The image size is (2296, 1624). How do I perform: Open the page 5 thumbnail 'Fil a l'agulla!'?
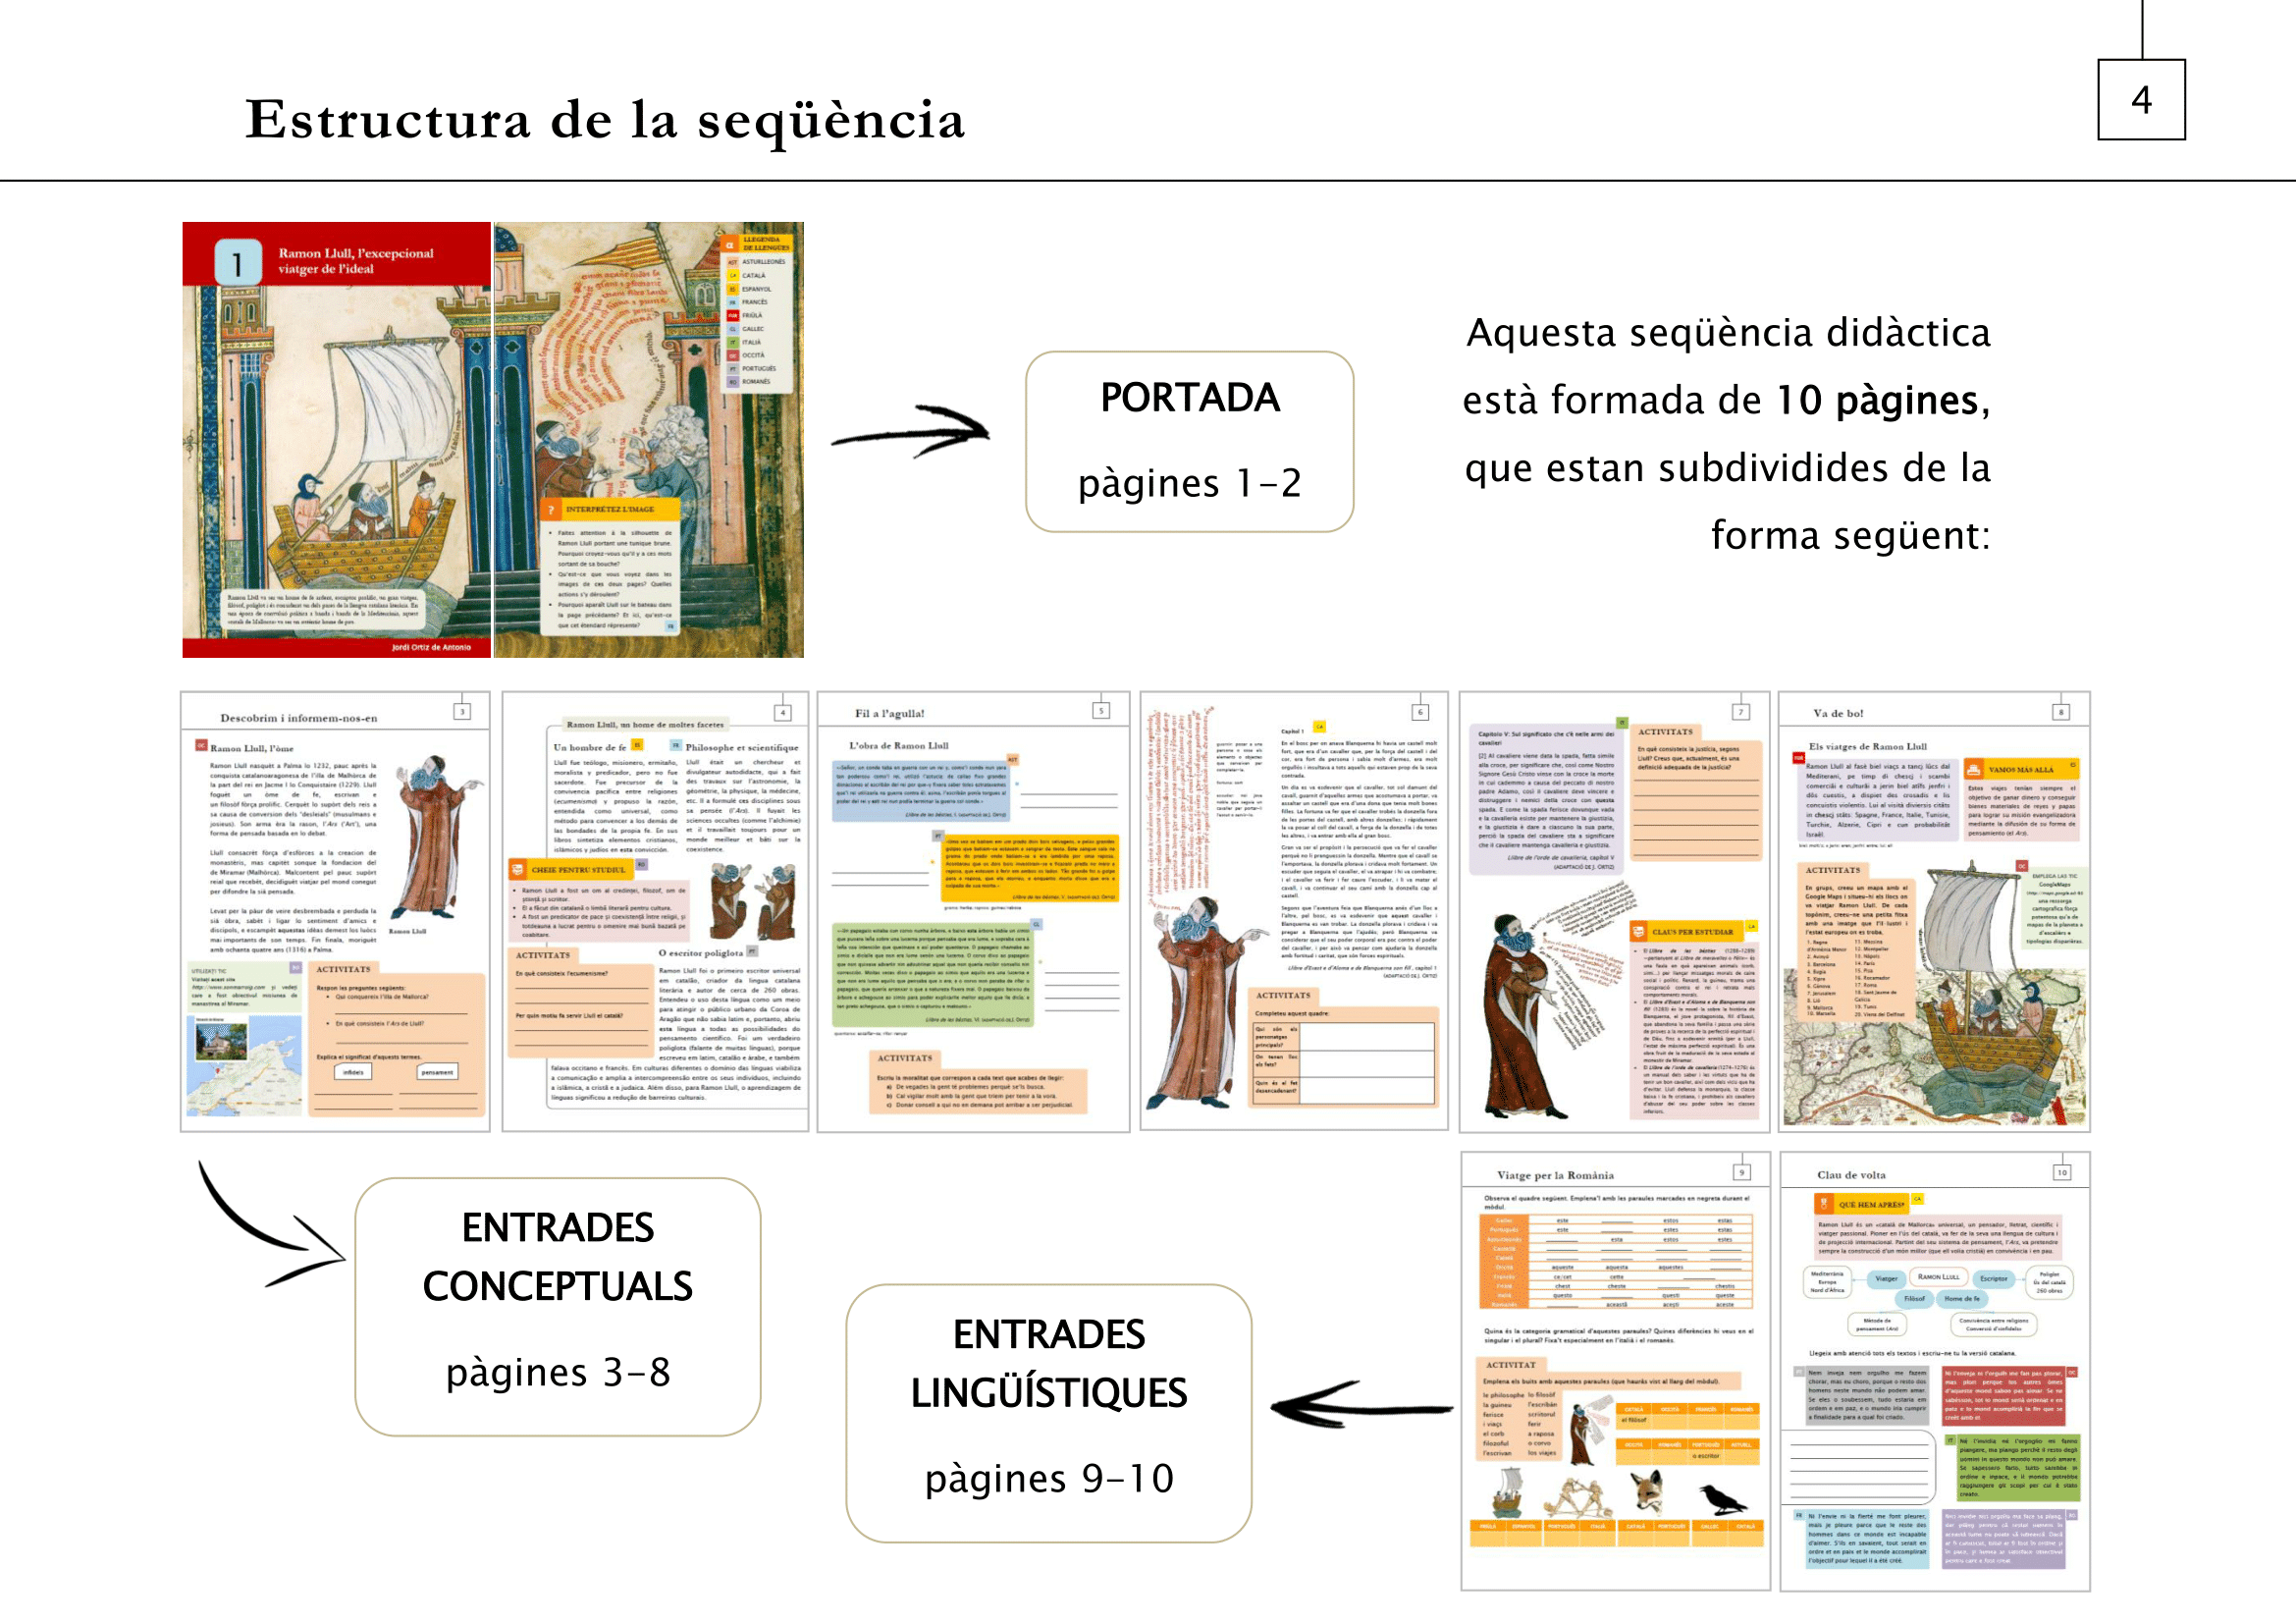click(973, 912)
